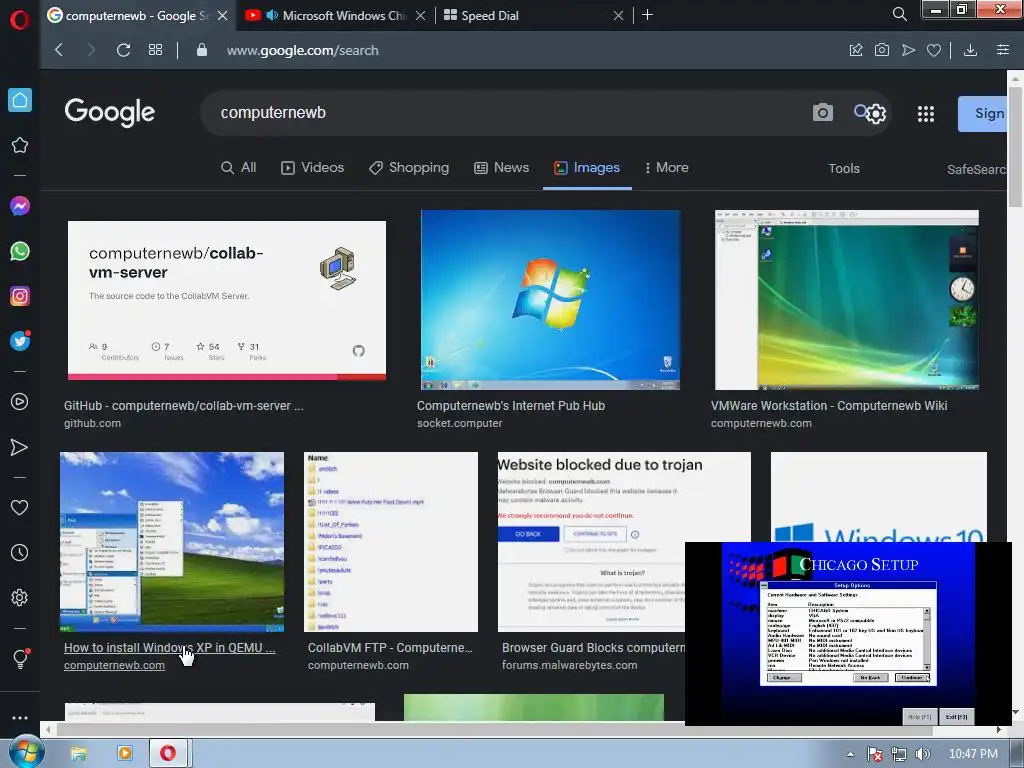Open Messenger in the sidebar
The image size is (1024, 768).
(x=20, y=206)
